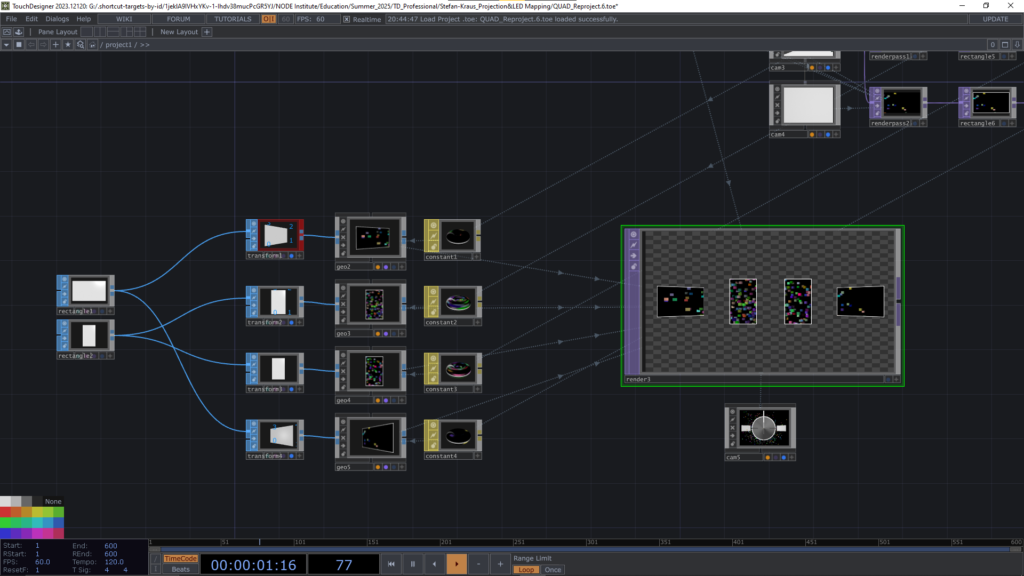
Task: Expand the cam5 node plus toggle
Action: point(792,457)
